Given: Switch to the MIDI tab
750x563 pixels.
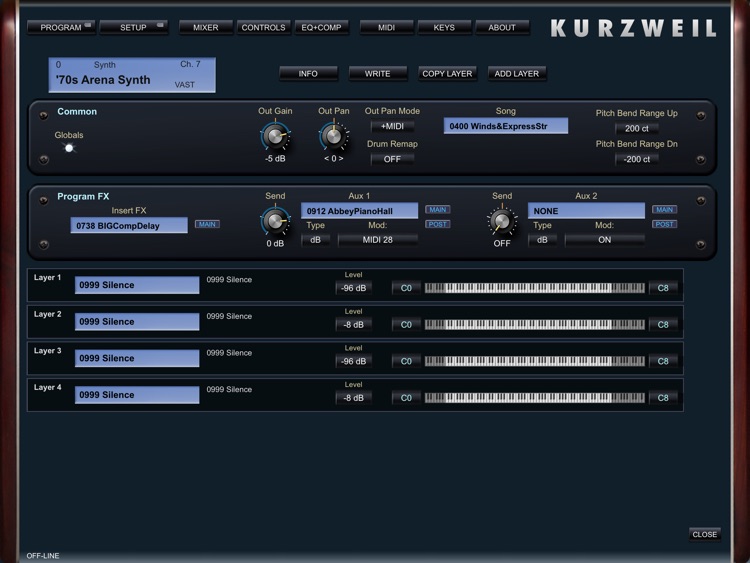Looking at the screenshot, I should pos(386,27).
